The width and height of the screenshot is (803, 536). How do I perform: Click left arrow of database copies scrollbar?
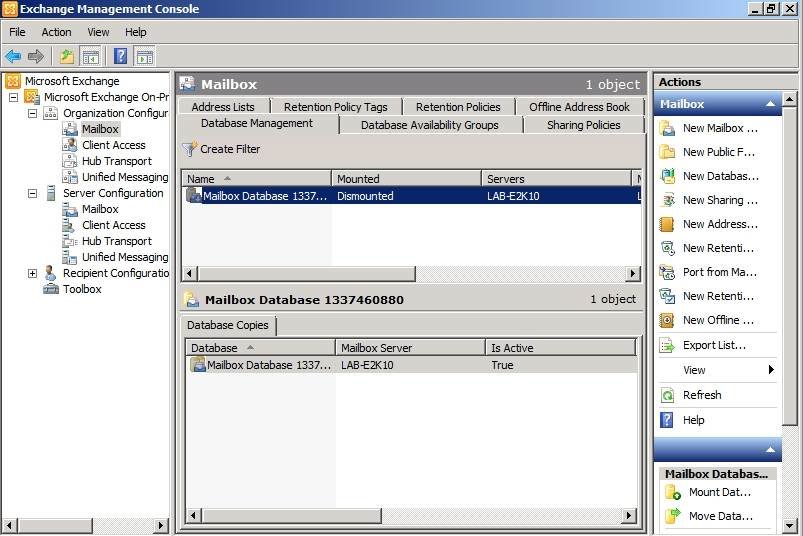(x=193, y=515)
